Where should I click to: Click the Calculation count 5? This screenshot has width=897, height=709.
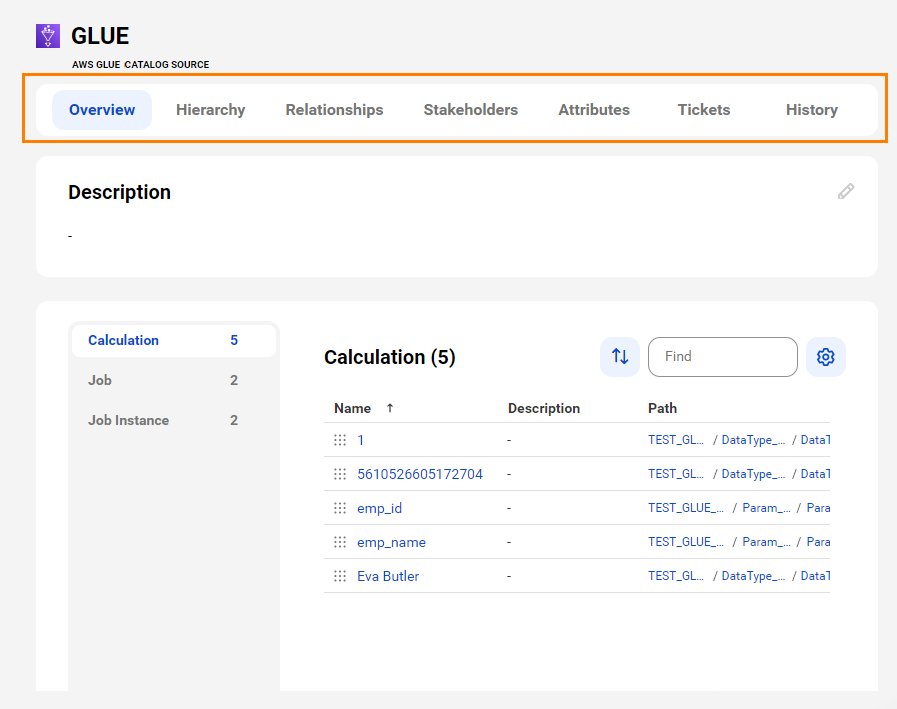click(x=234, y=340)
